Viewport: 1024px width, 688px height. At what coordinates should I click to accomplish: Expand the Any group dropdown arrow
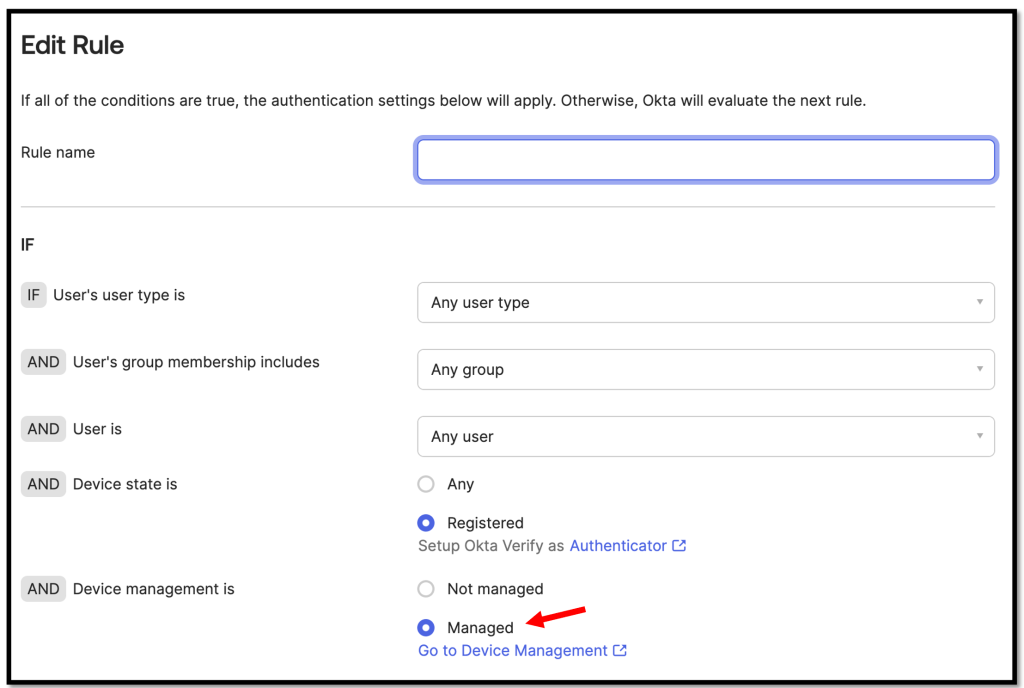tap(979, 369)
